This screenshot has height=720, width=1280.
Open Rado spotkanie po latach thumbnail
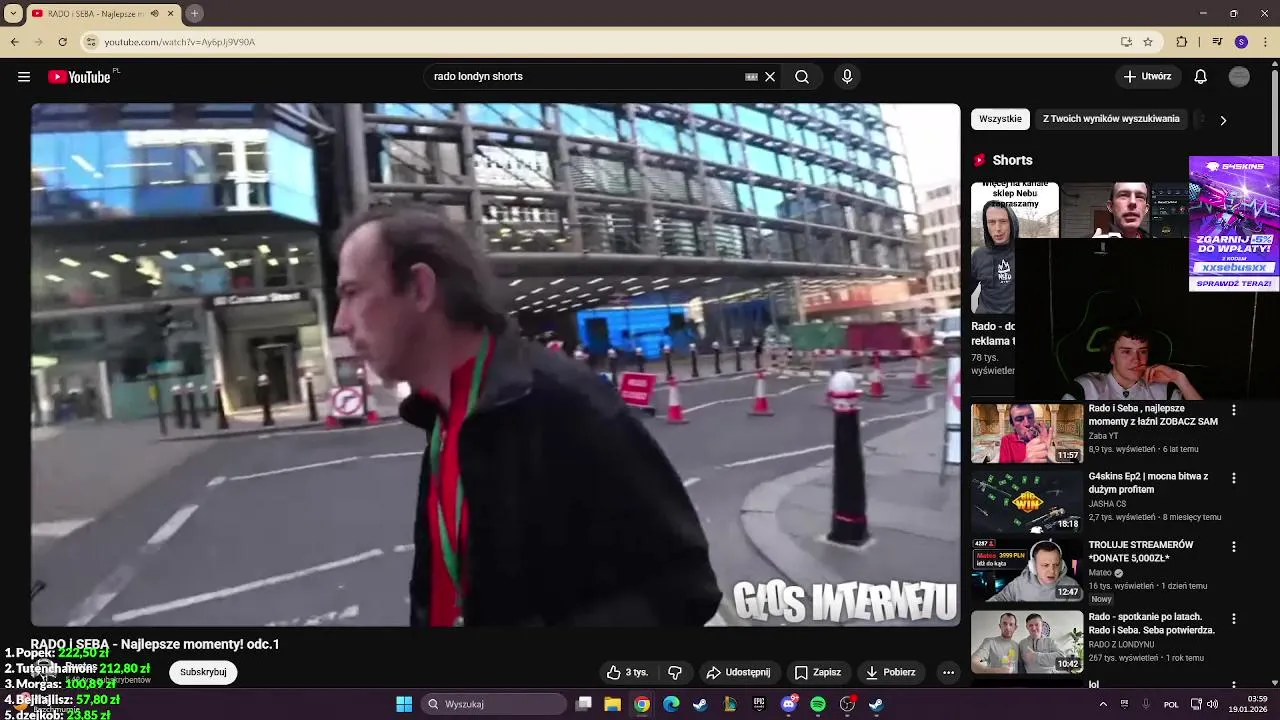[1027, 642]
